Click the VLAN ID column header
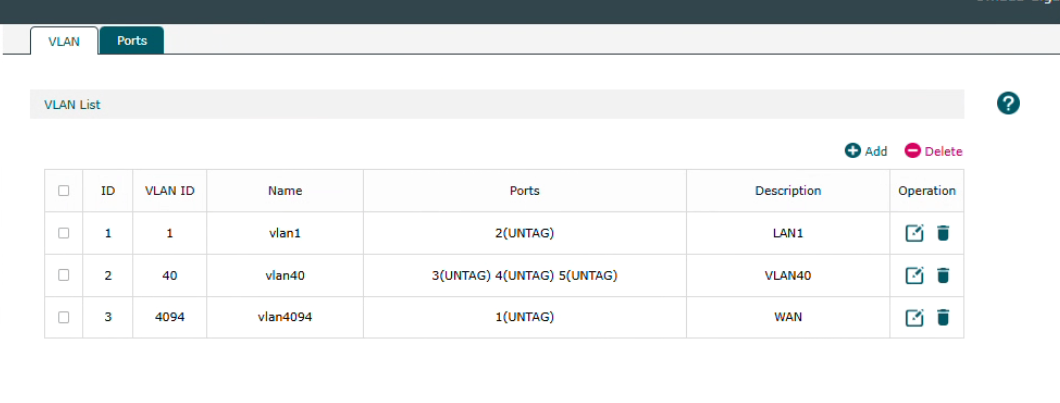 pos(169,190)
